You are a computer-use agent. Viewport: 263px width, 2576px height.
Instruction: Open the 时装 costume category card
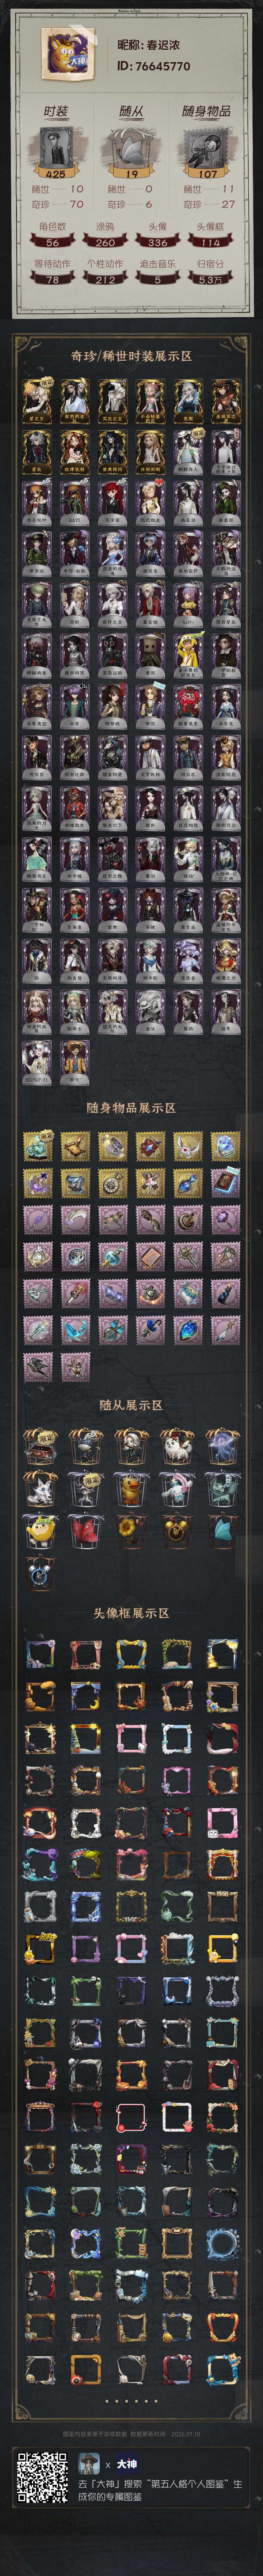point(56,155)
